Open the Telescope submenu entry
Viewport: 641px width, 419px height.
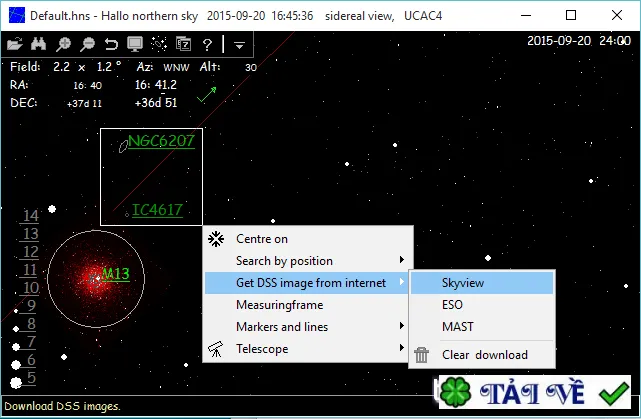coord(309,349)
